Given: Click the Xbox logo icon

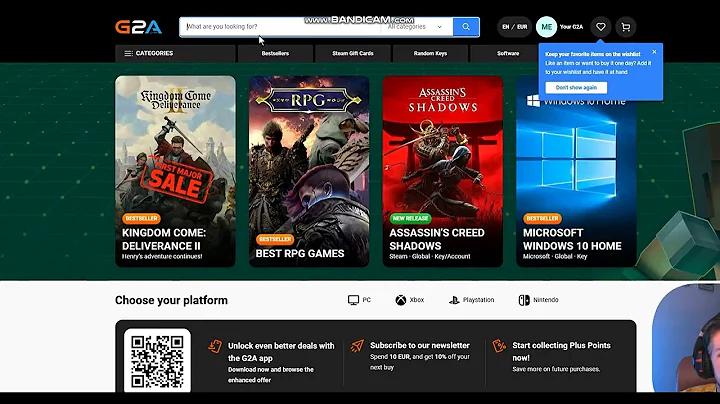Looking at the screenshot, I should pyautogui.click(x=401, y=300).
